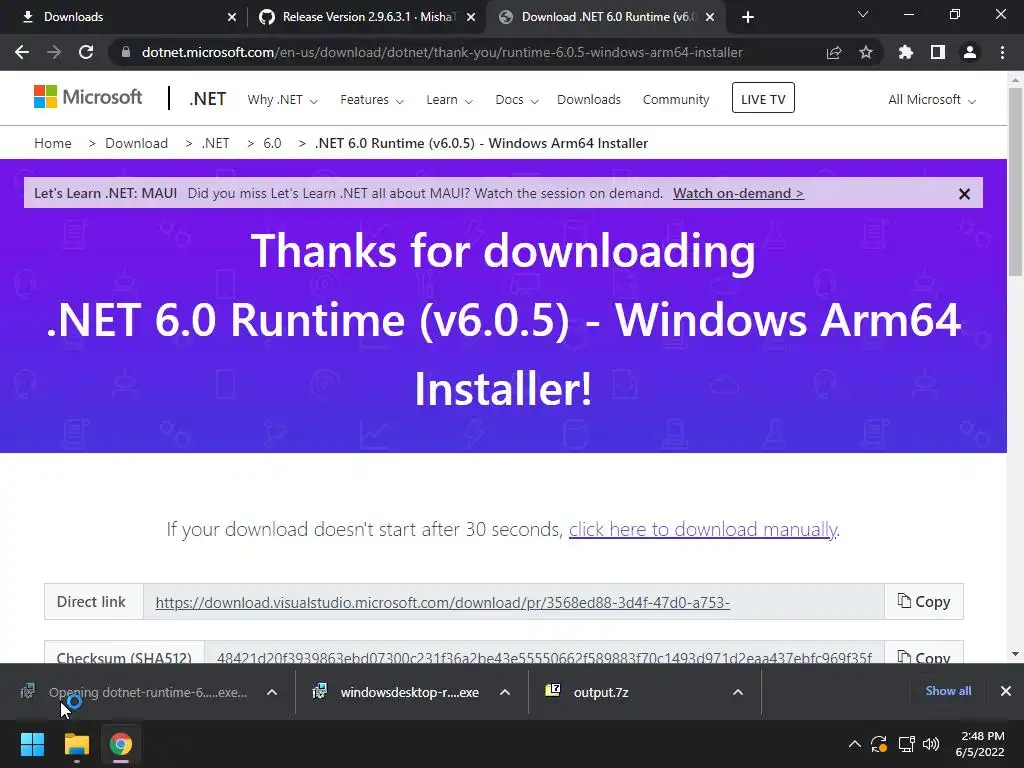Click Show all downloads
The image size is (1024, 768).
(x=948, y=691)
